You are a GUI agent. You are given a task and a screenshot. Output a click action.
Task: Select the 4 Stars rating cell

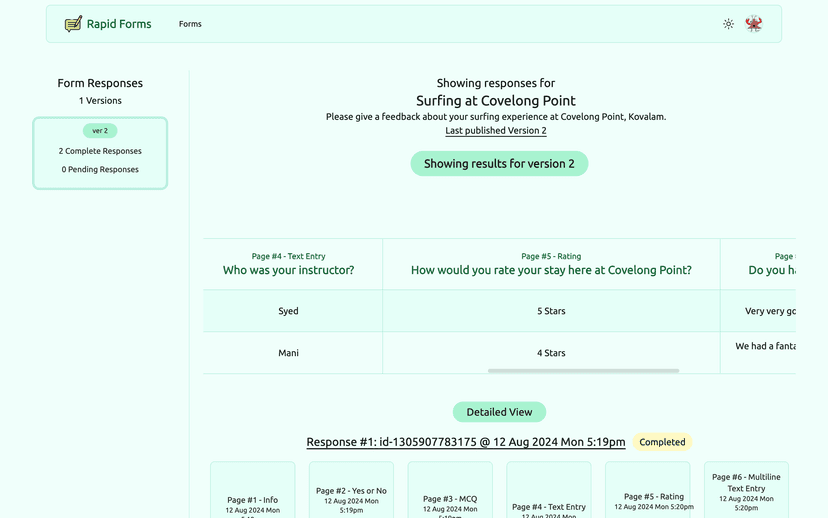click(551, 353)
